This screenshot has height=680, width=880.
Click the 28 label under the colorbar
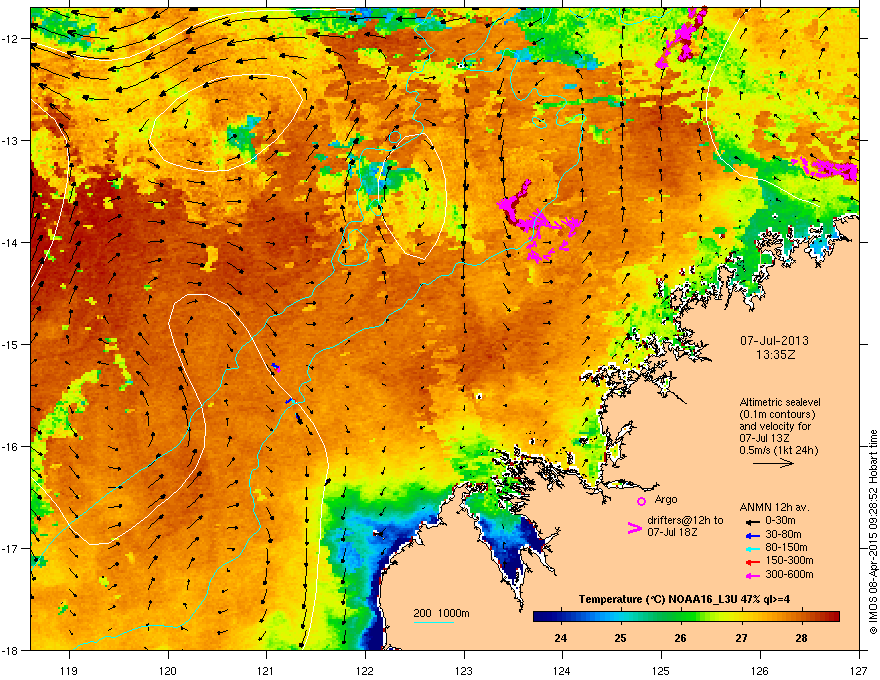[801, 638]
